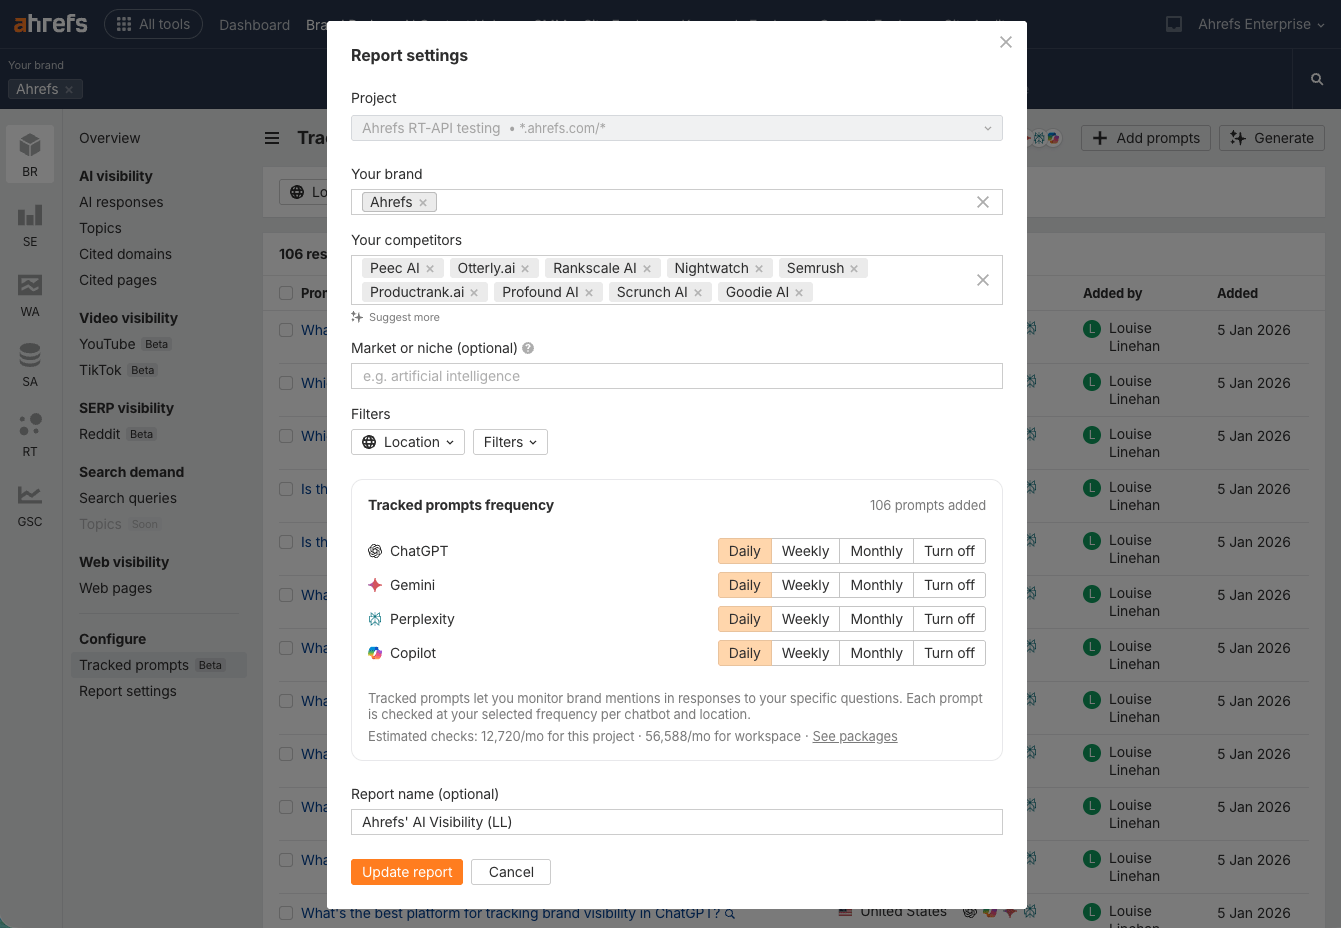Set Gemini tracking frequency to Weekly
The height and width of the screenshot is (928, 1341).
pyautogui.click(x=805, y=584)
